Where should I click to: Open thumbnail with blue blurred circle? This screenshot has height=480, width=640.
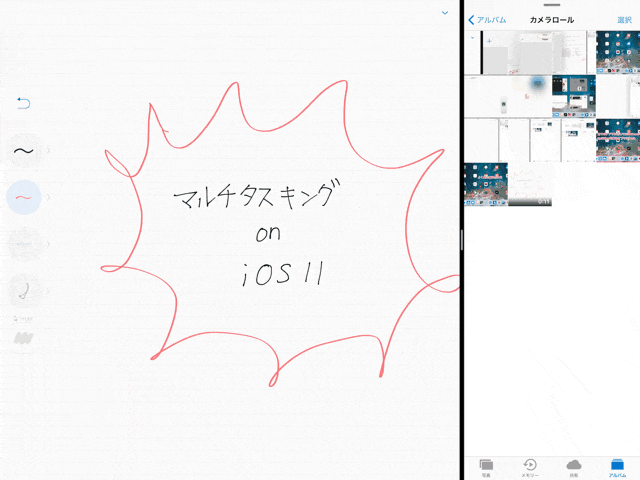pyautogui.click(x=530, y=96)
